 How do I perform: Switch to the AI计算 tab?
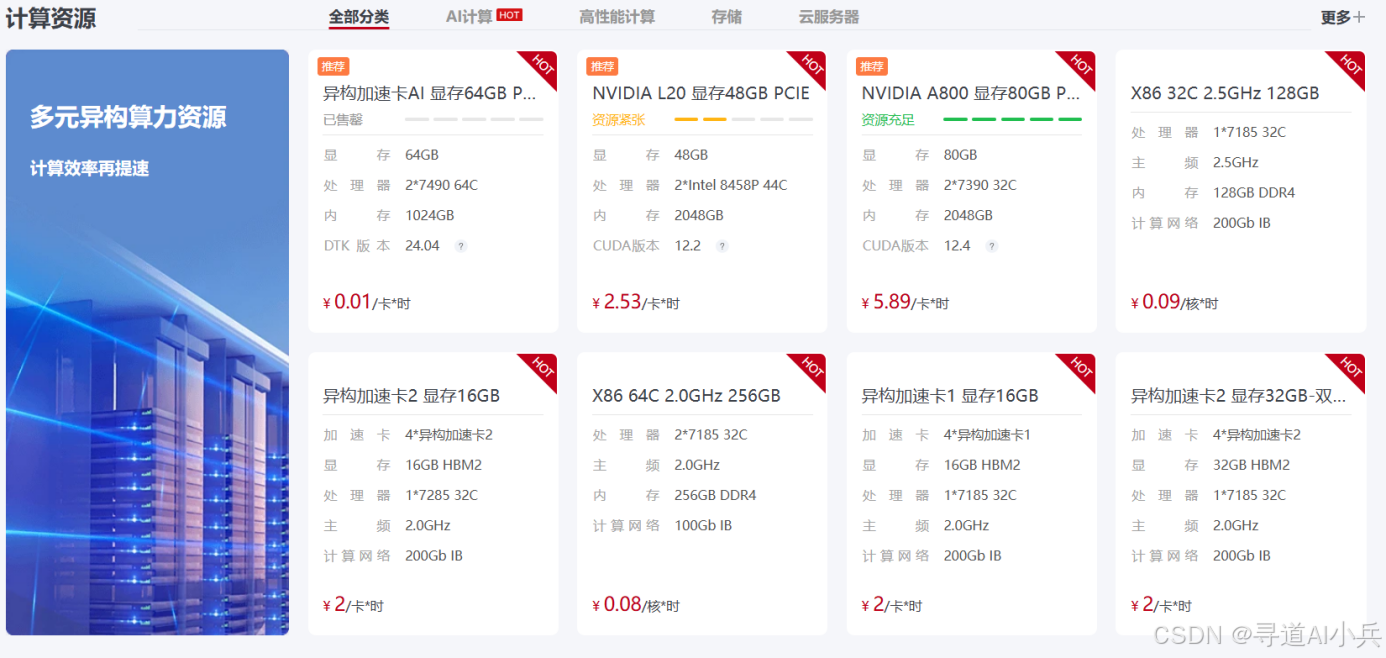point(469,17)
